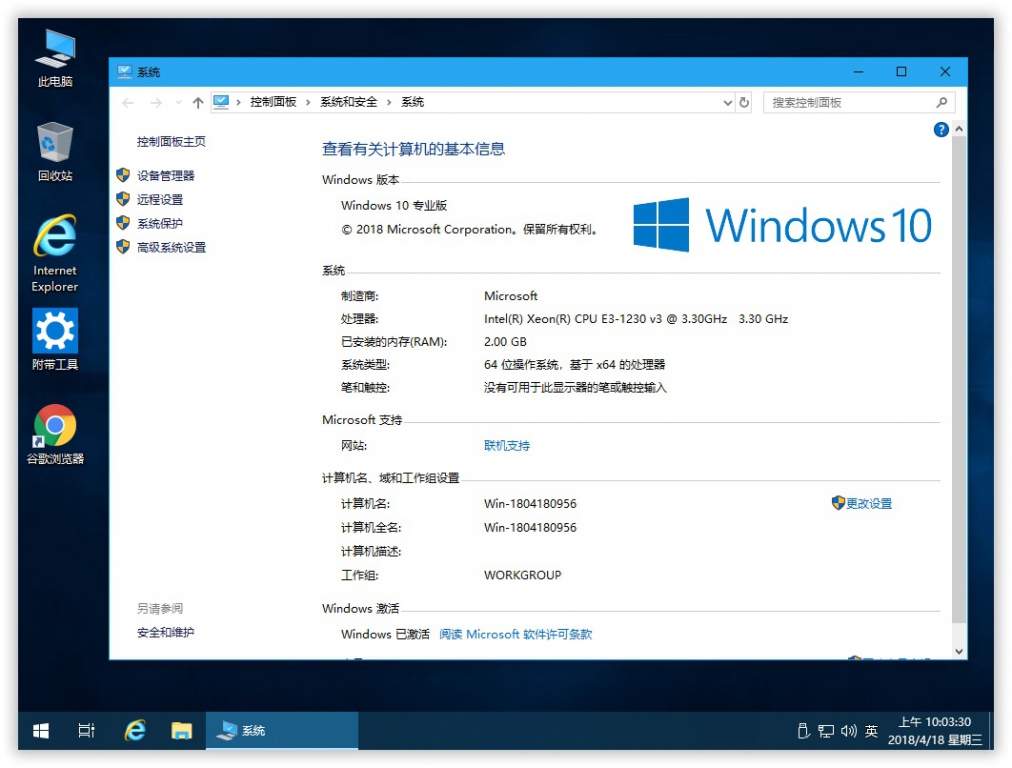Click the processor value Intel(R) Xeon(R)
This screenshot has width=1012, height=768.
(636, 319)
